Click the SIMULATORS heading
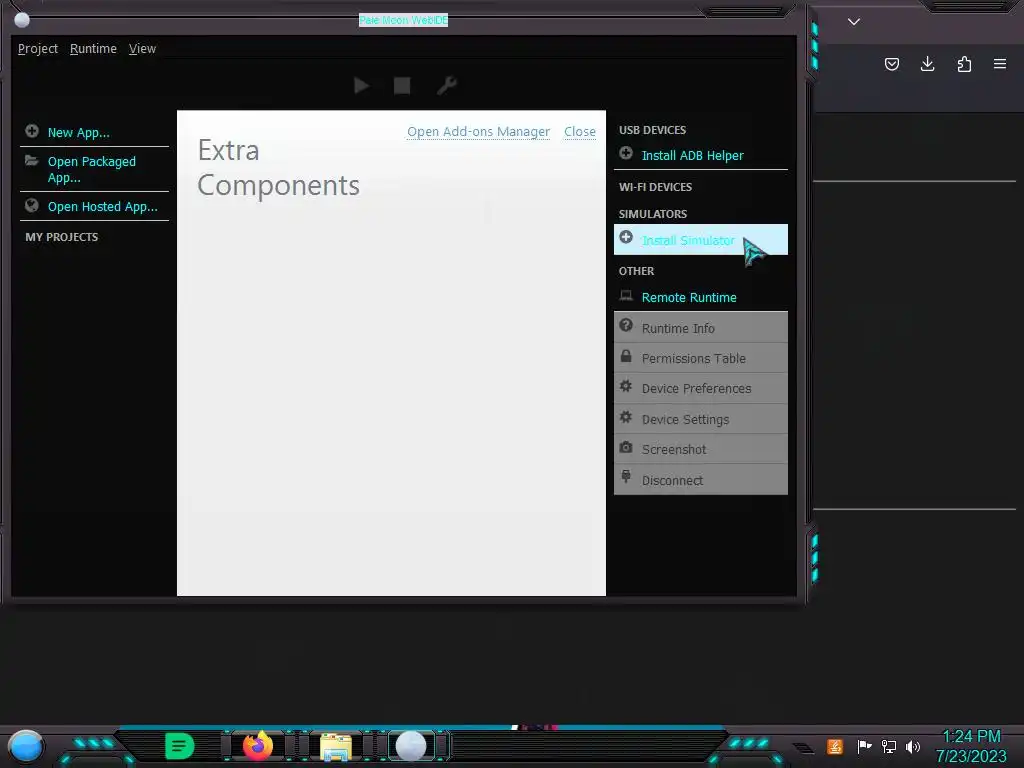This screenshot has height=768, width=1024. (652, 214)
